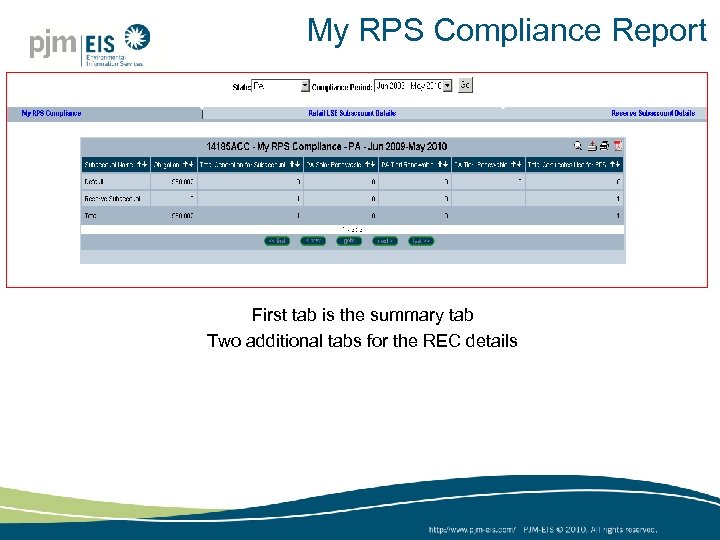Click the Default row's Obligation value
This screenshot has height=540, width=720.
coord(182,182)
